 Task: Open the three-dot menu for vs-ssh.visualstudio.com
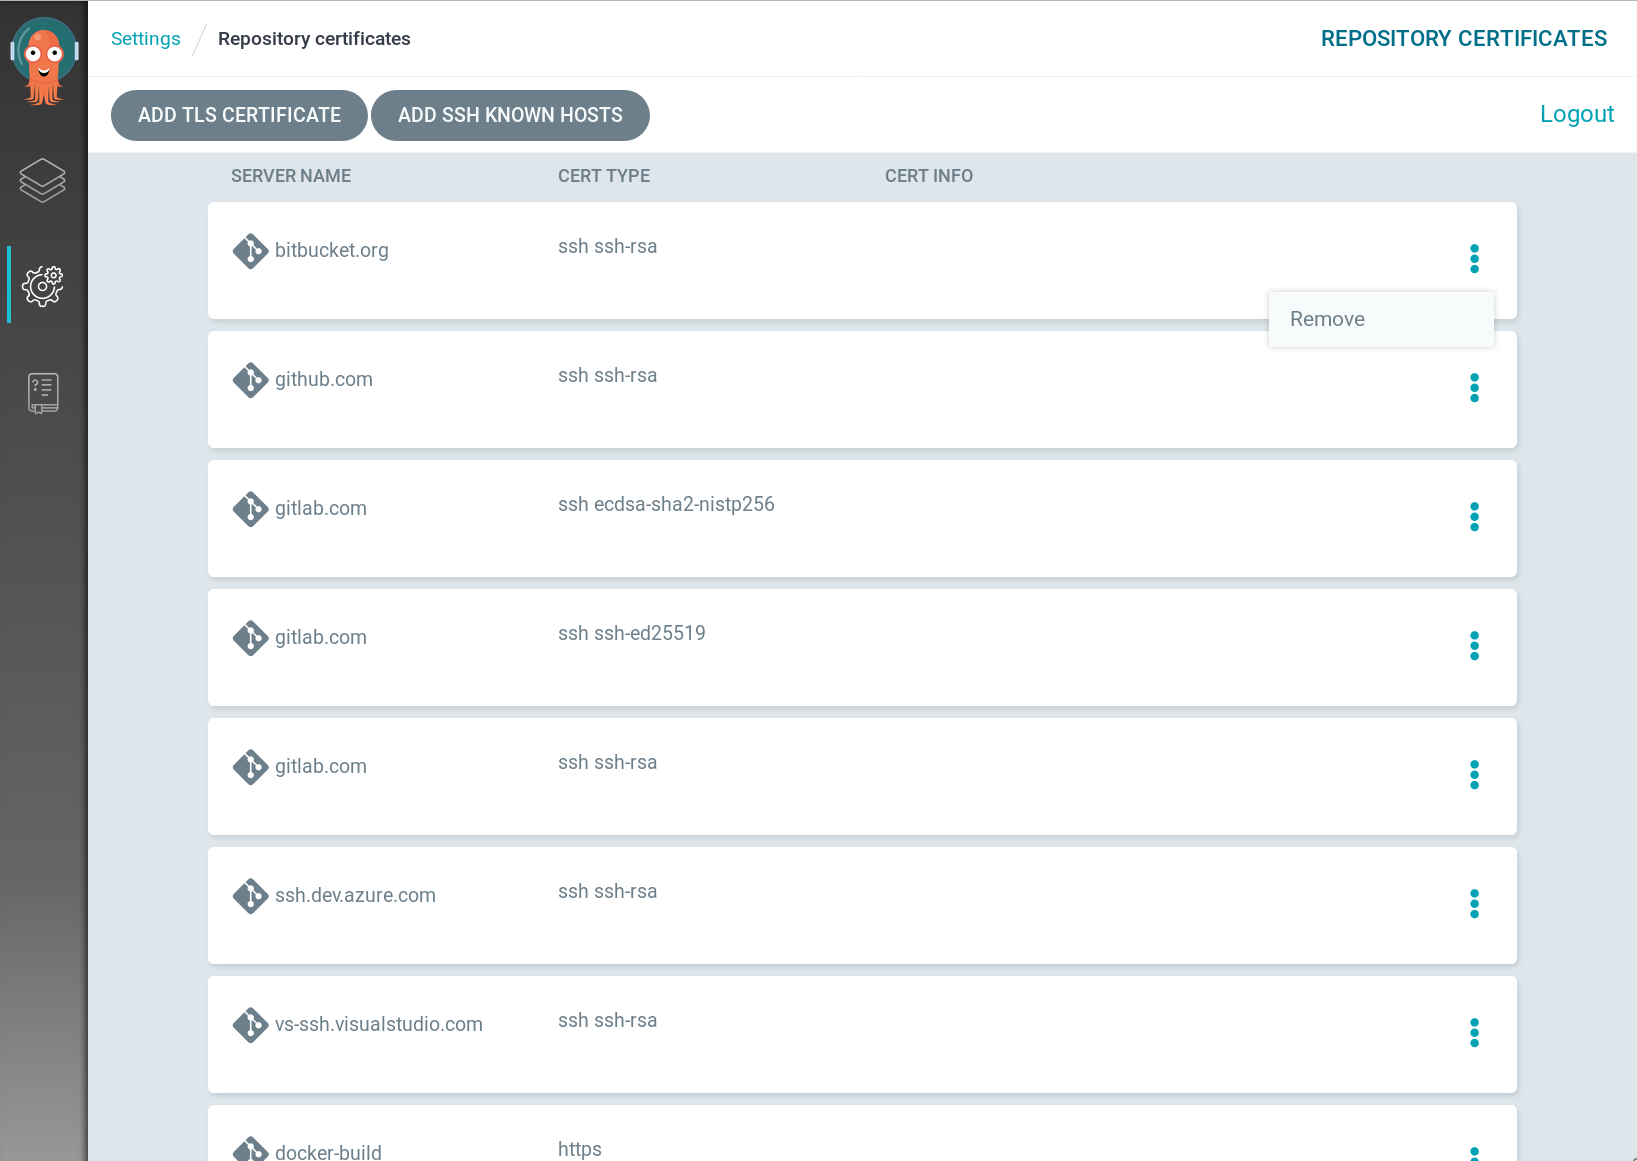1474,1033
